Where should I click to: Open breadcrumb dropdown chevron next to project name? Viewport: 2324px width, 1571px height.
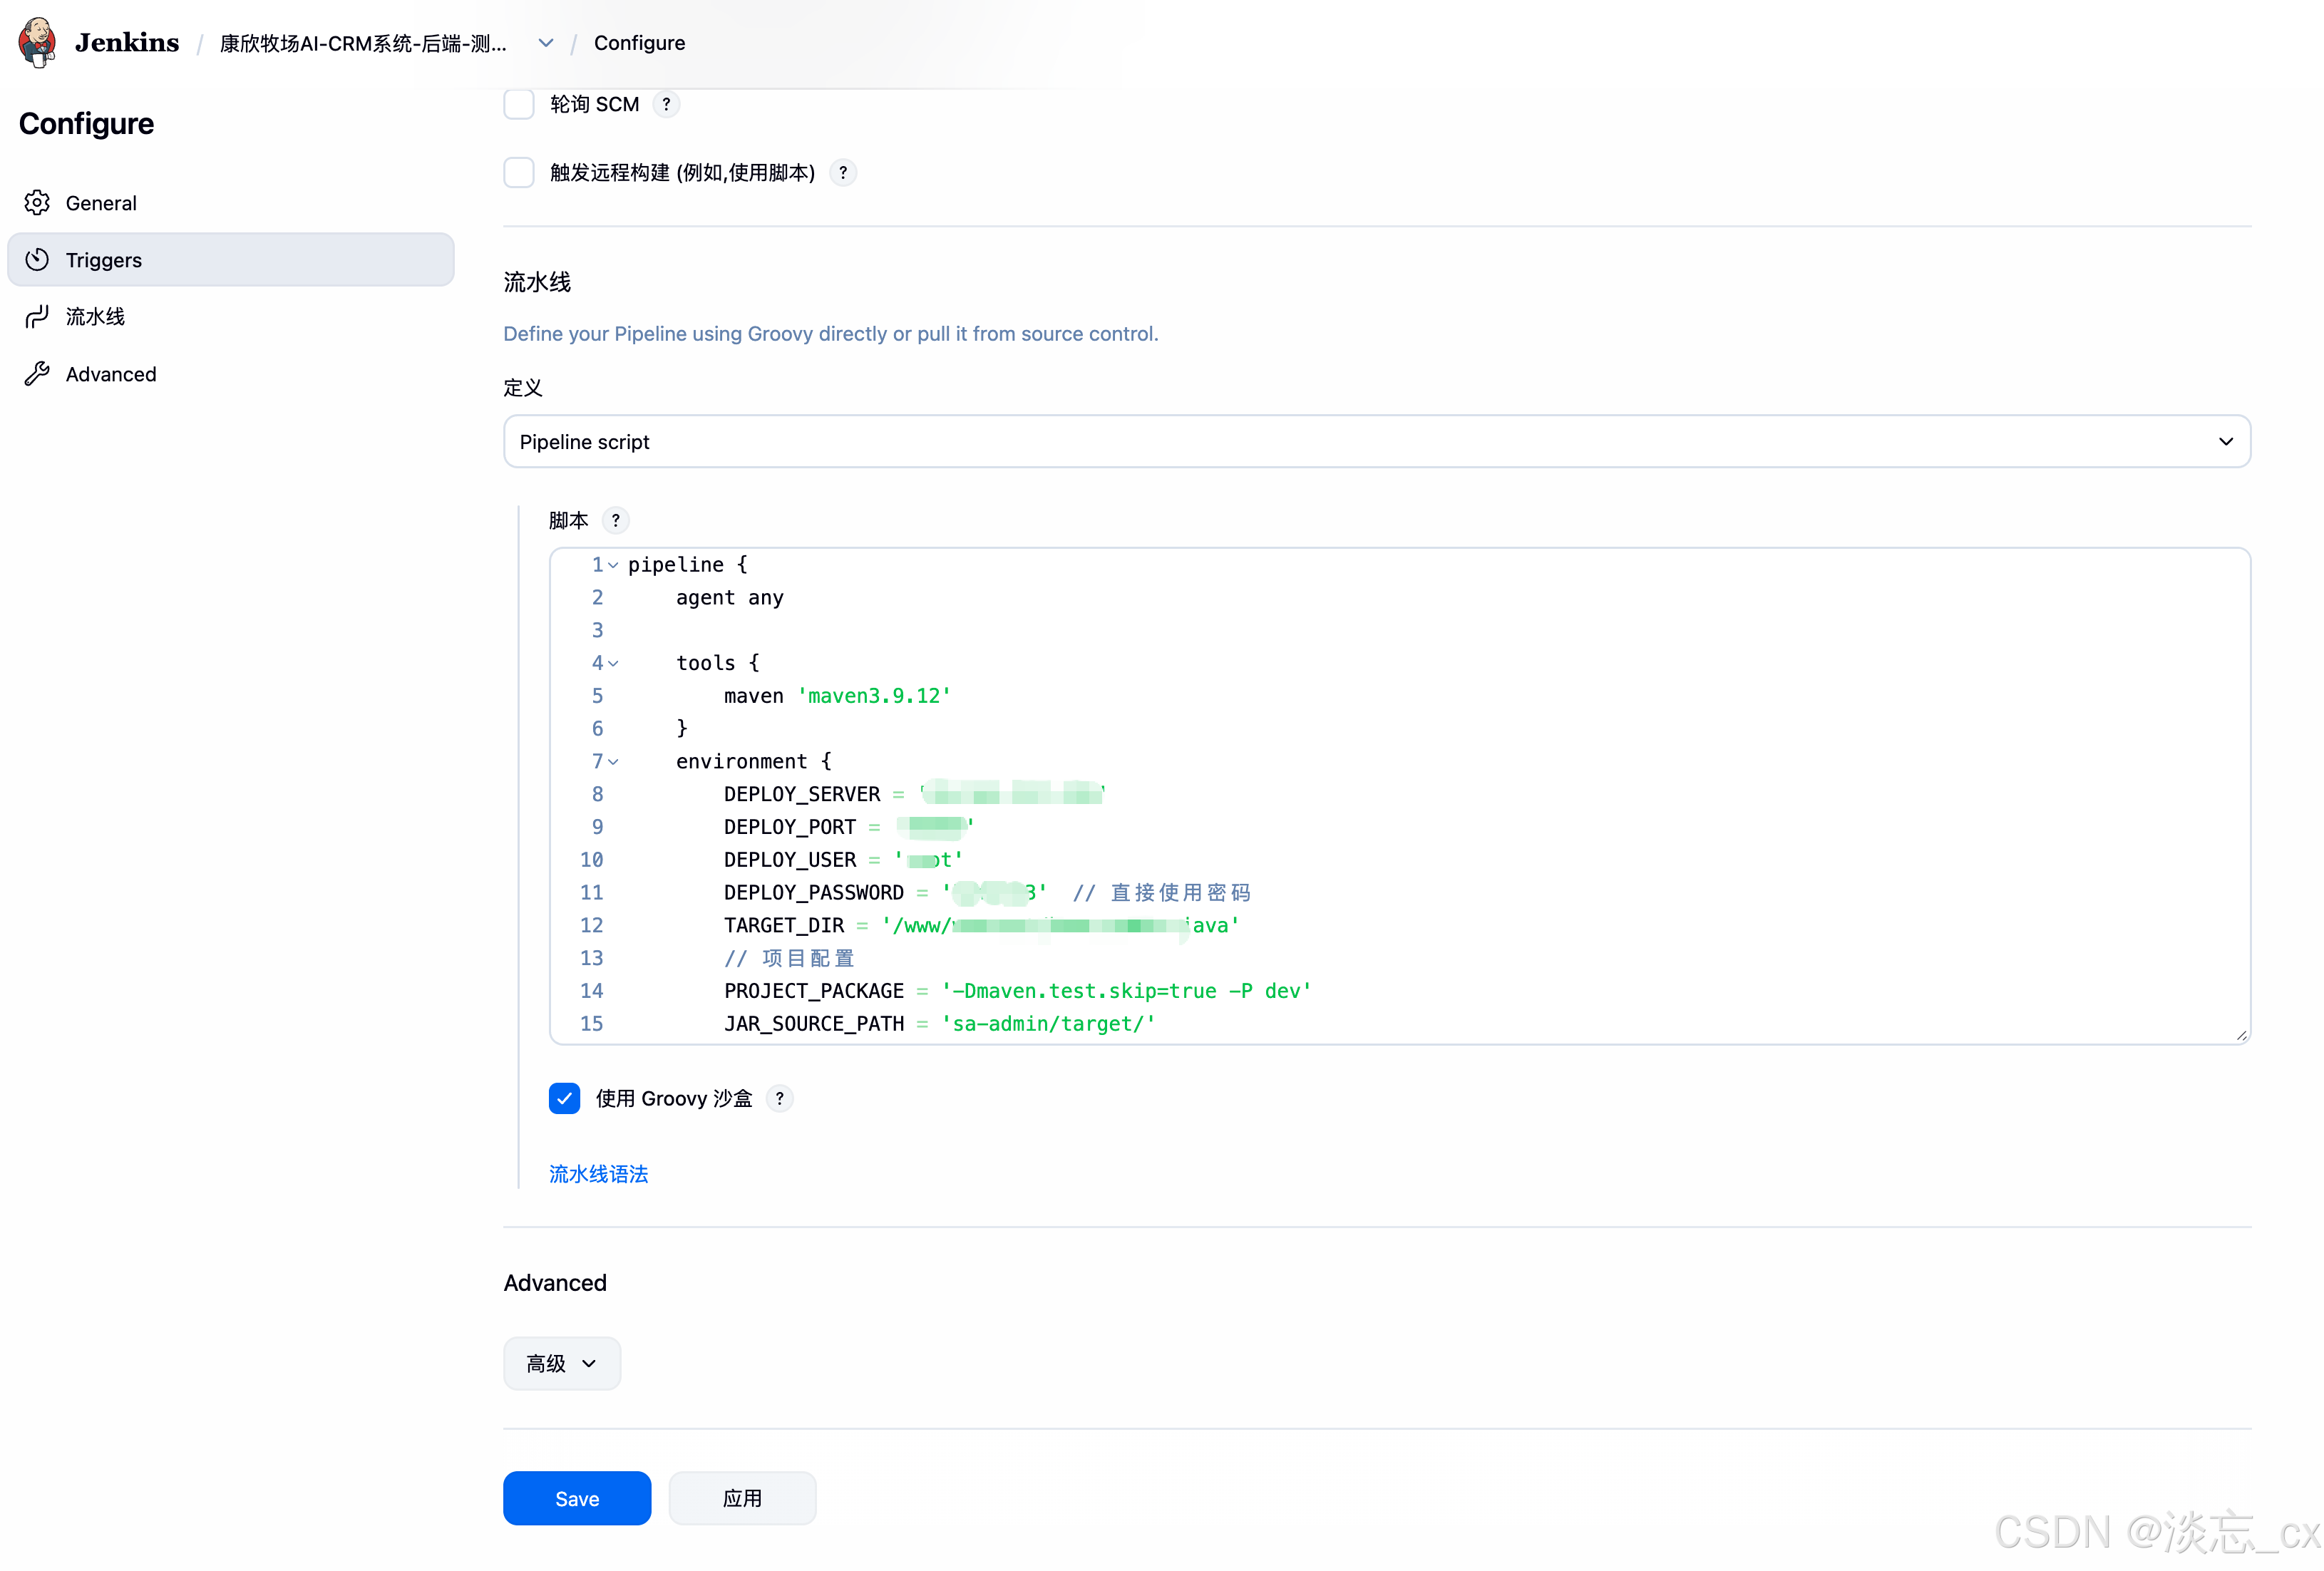point(546,43)
